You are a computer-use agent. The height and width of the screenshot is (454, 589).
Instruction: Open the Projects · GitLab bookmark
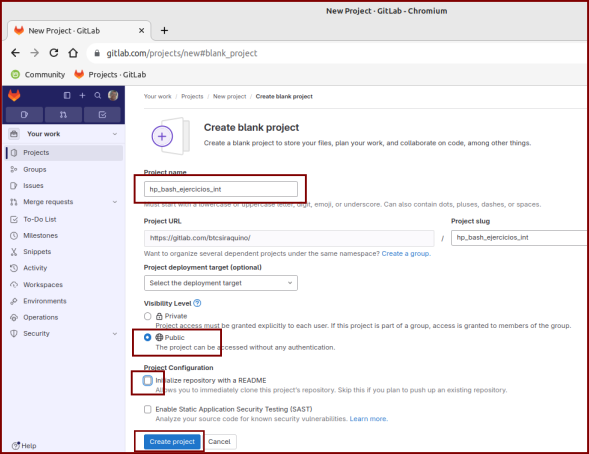110,74
